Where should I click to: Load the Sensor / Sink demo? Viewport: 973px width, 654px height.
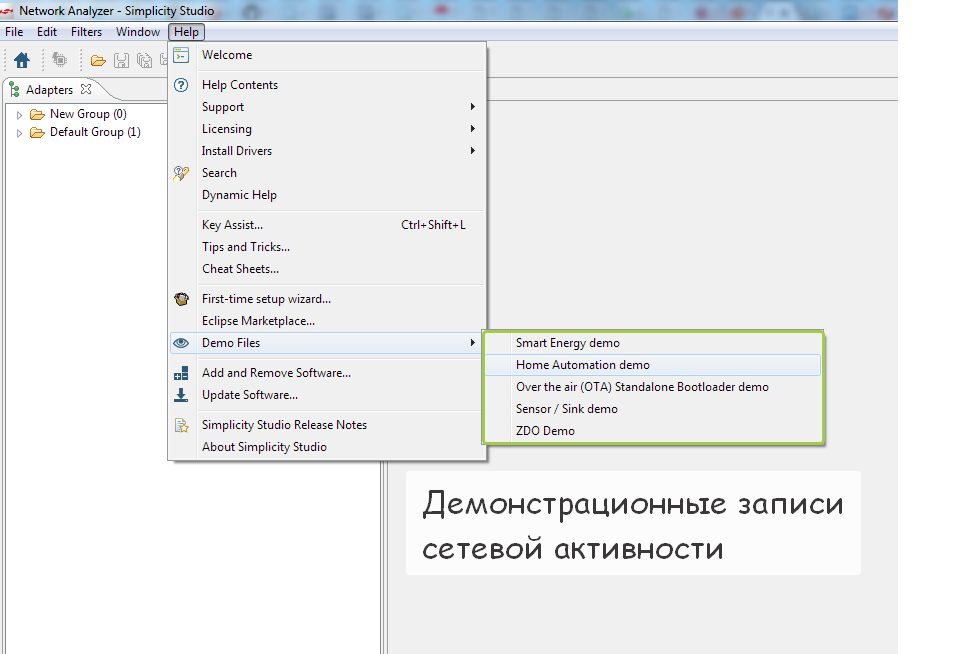click(x=653, y=409)
